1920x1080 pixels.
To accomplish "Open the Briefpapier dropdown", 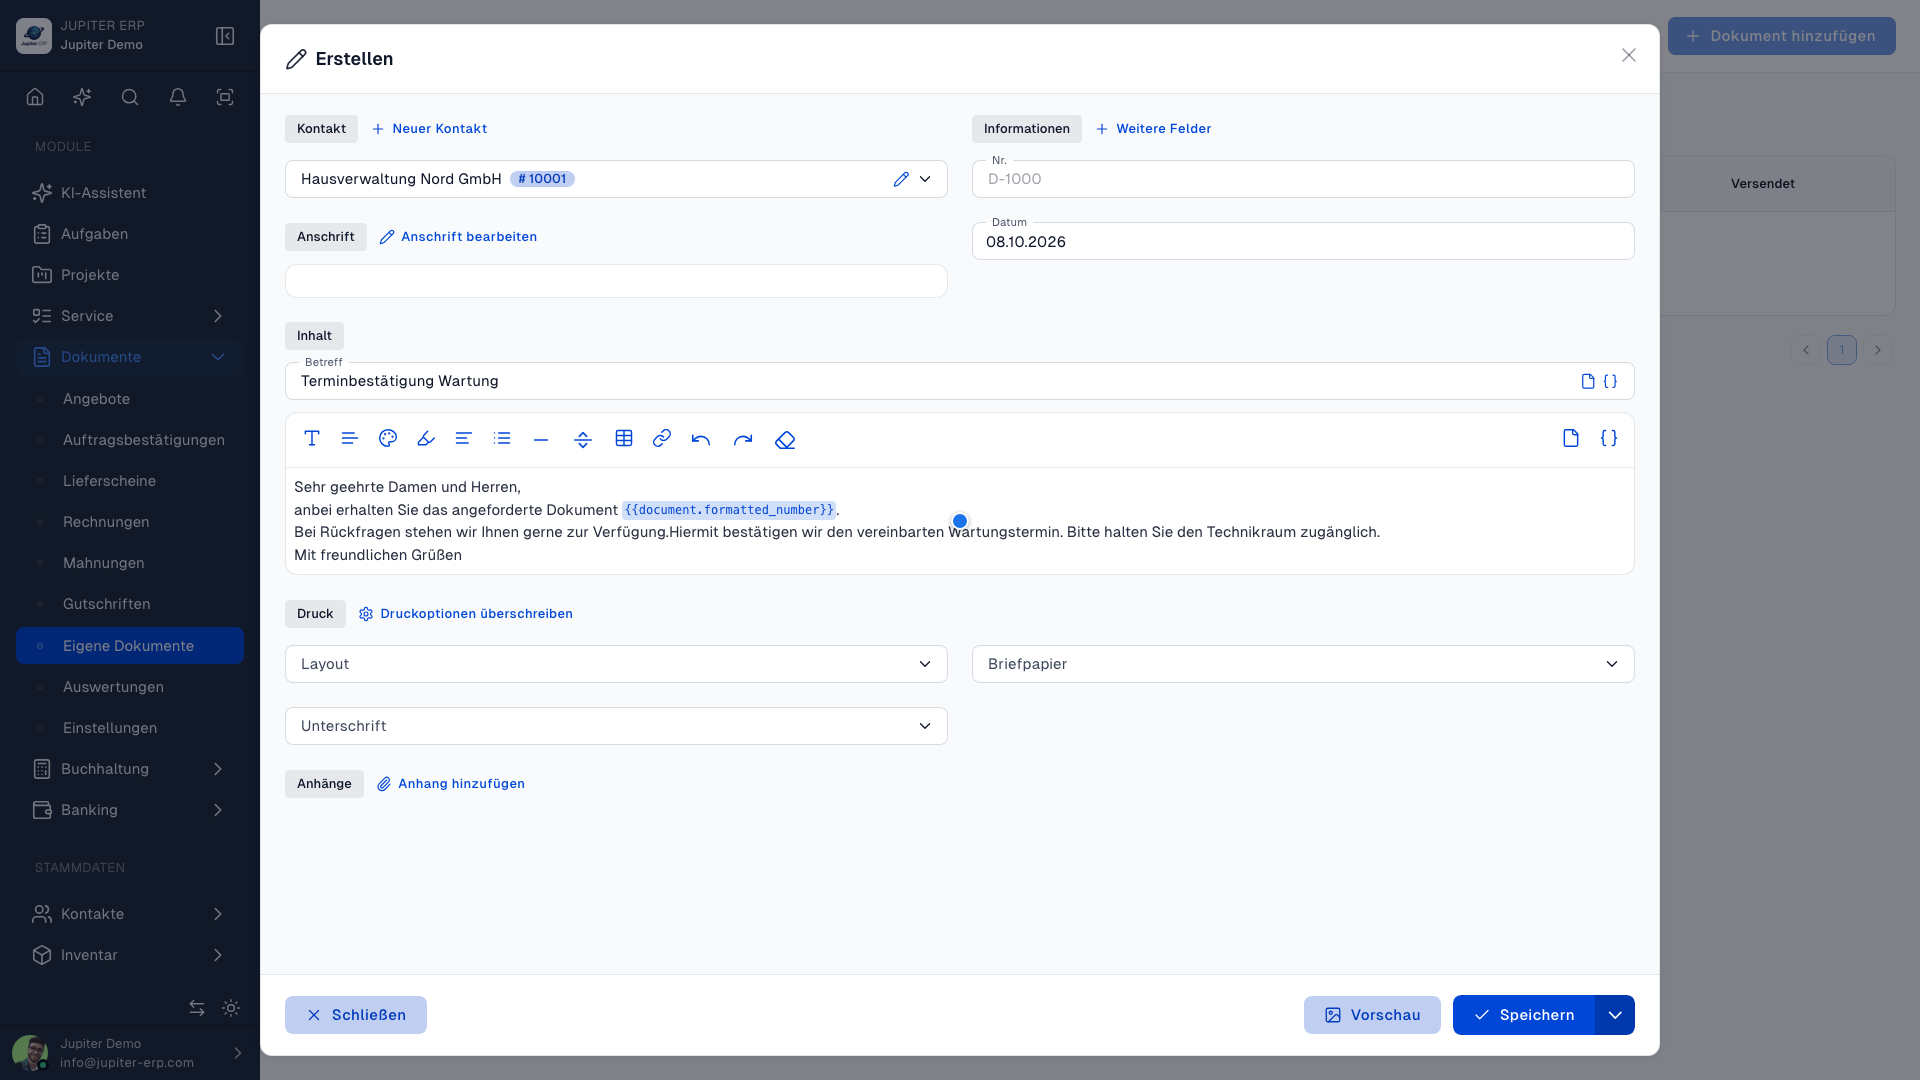I will (1303, 664).
